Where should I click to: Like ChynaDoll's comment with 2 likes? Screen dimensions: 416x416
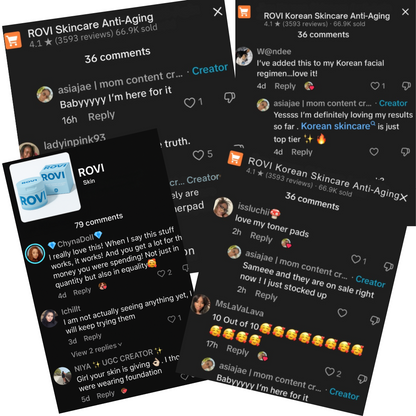tap(161, 274)
